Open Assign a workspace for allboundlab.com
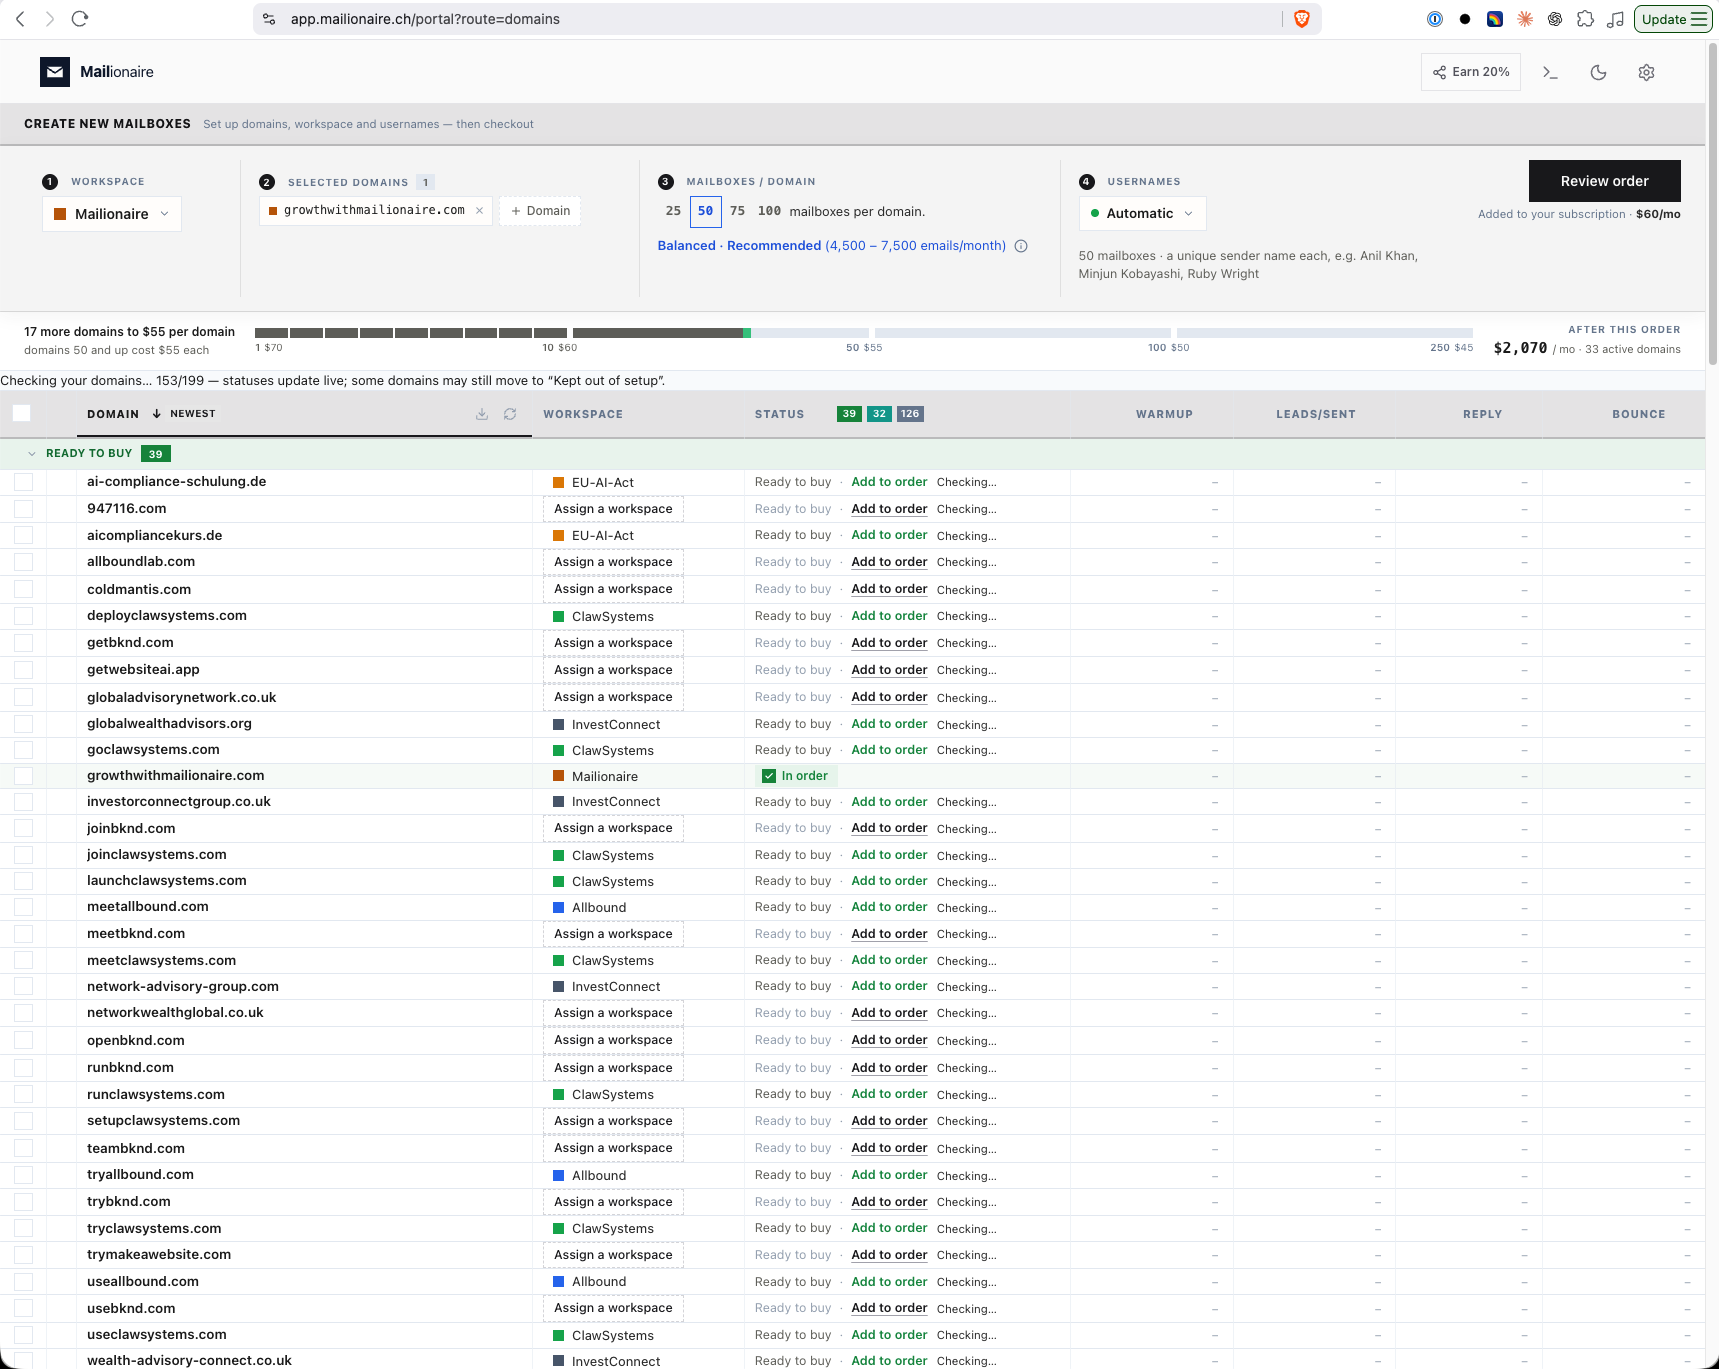Screen dimensions: 1719x1369 coord(614,562)
